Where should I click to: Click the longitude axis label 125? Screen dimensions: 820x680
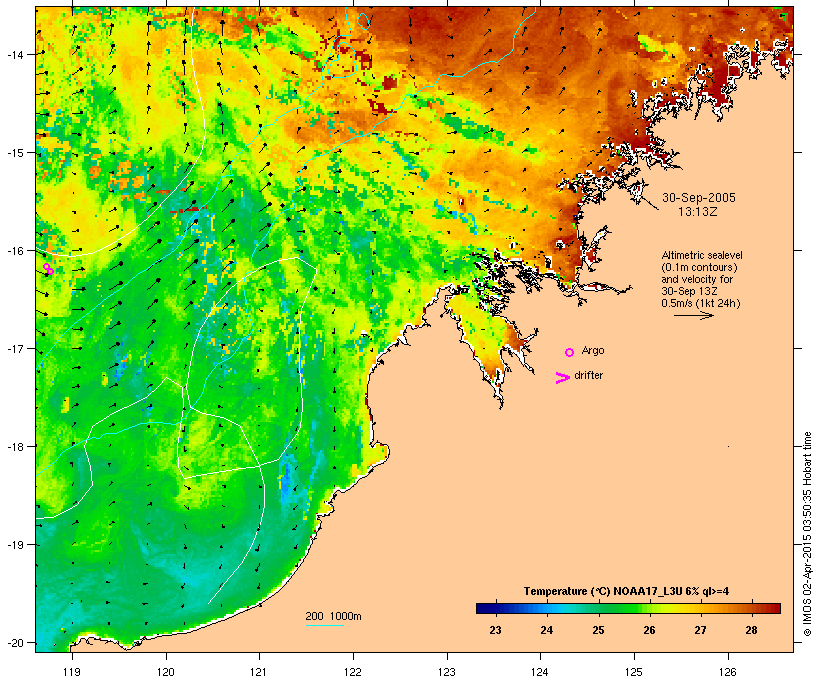tap(634, 672)
